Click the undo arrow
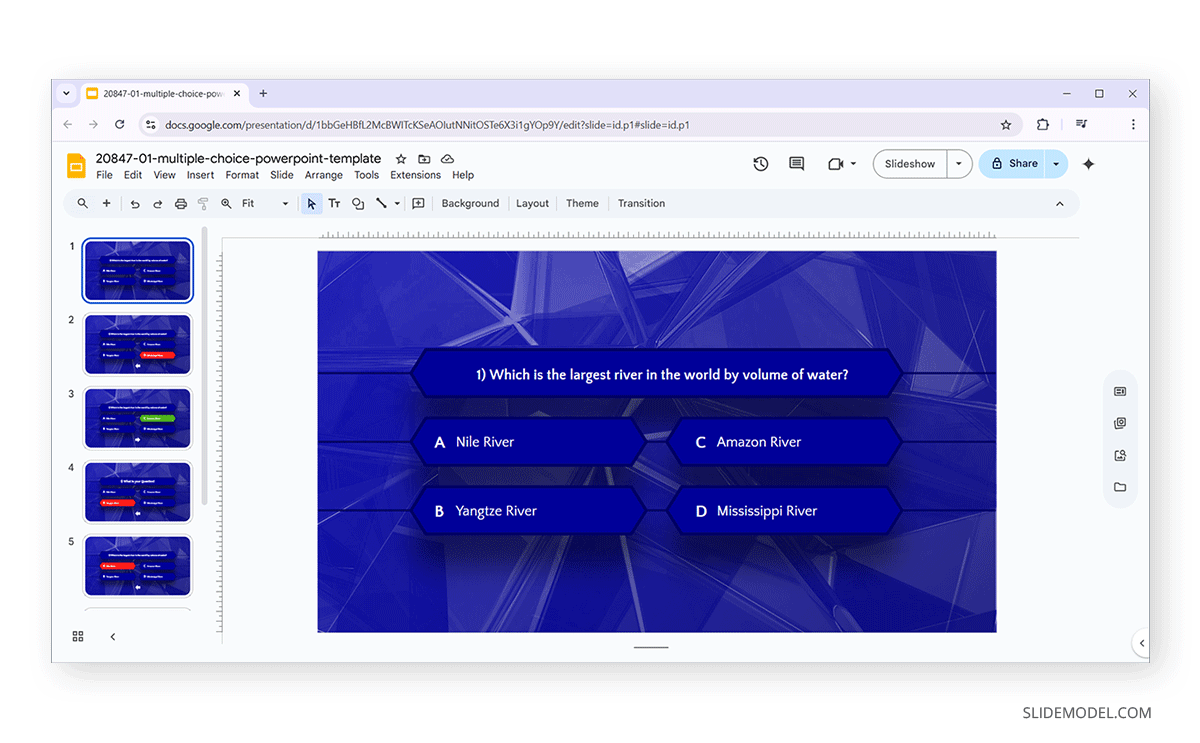The height and width of the screenshot is (743, 1200). tap(135, 204)
